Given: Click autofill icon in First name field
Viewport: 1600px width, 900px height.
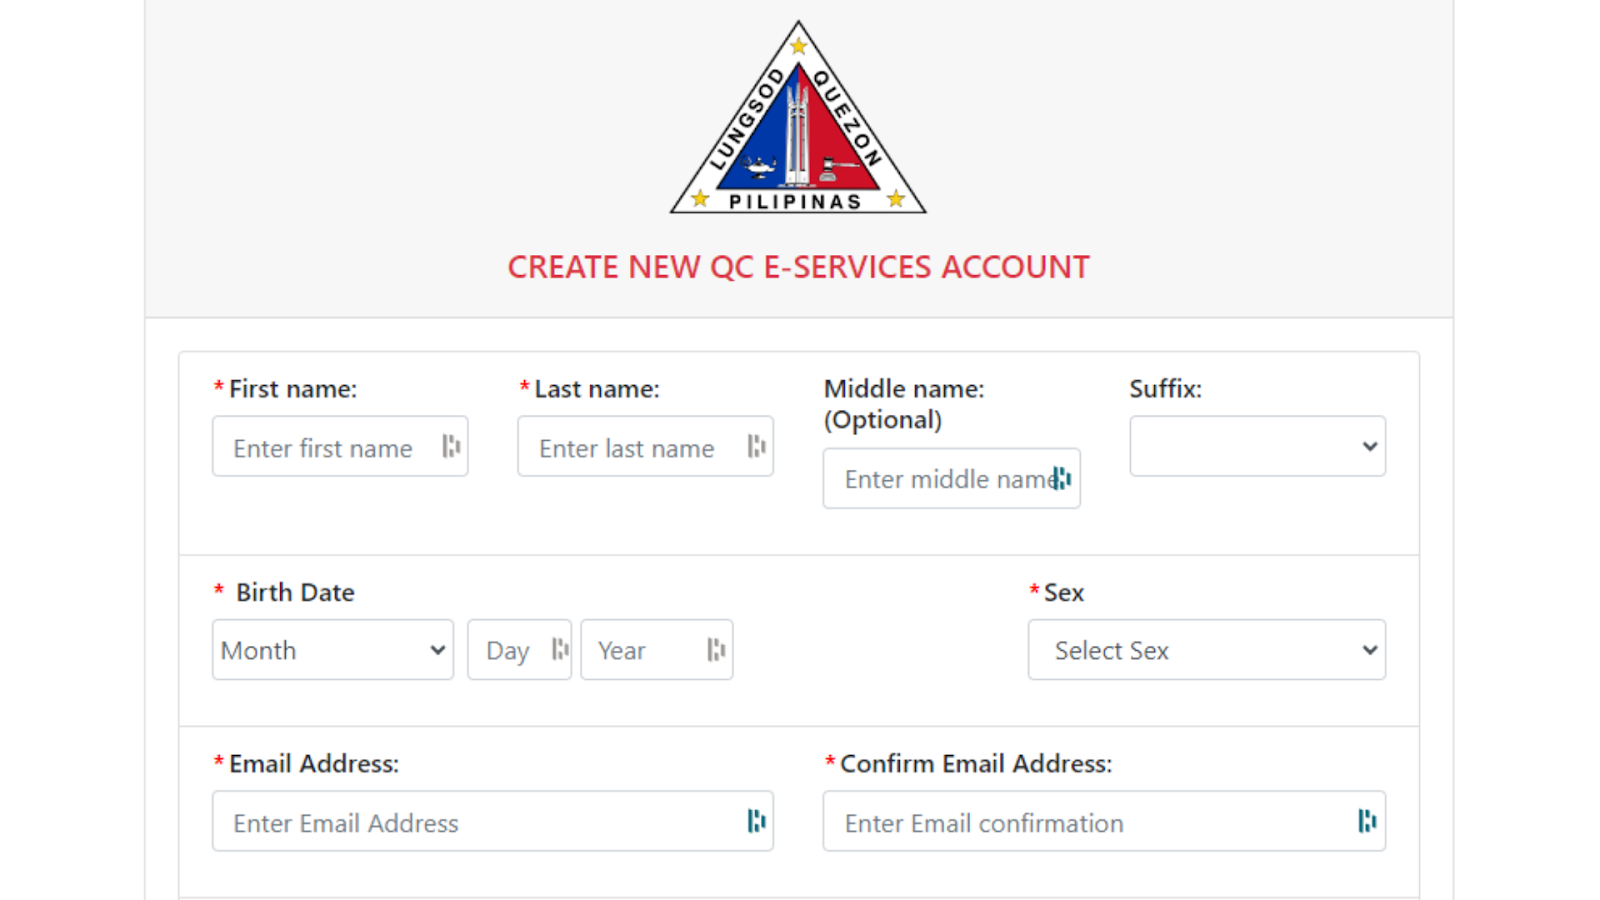Looking at the screenshot, I should click(451, 446).
